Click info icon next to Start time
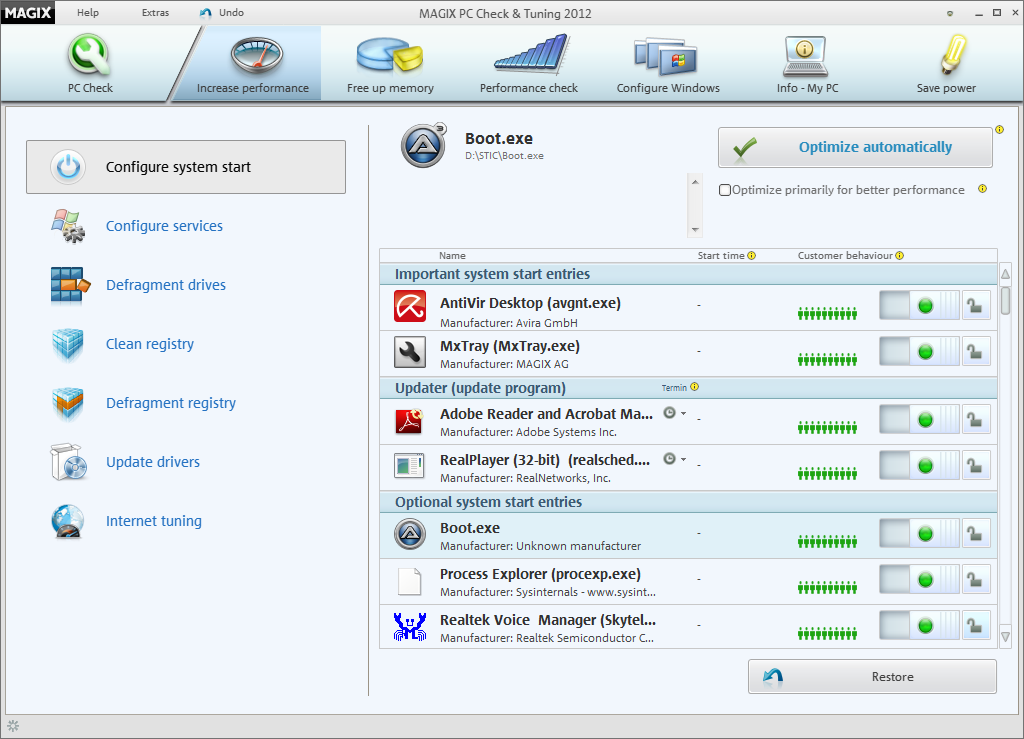1024x739 pixels. (x=752, y=255)
